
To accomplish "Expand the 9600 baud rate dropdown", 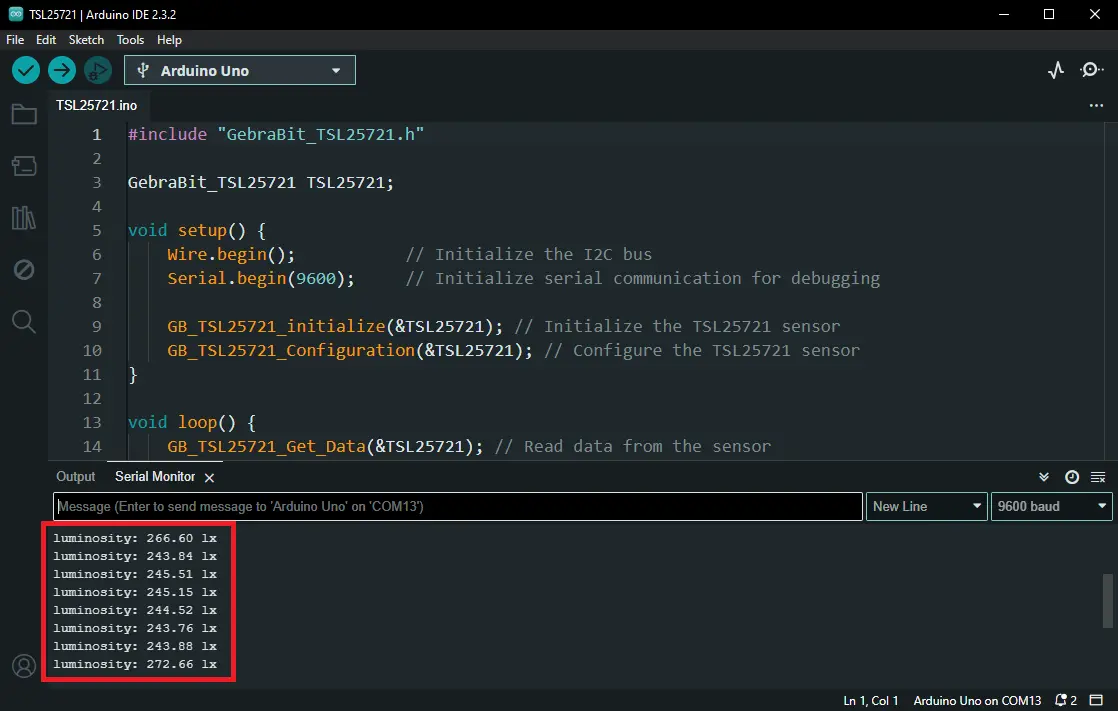I will [x=1051, y=506].
